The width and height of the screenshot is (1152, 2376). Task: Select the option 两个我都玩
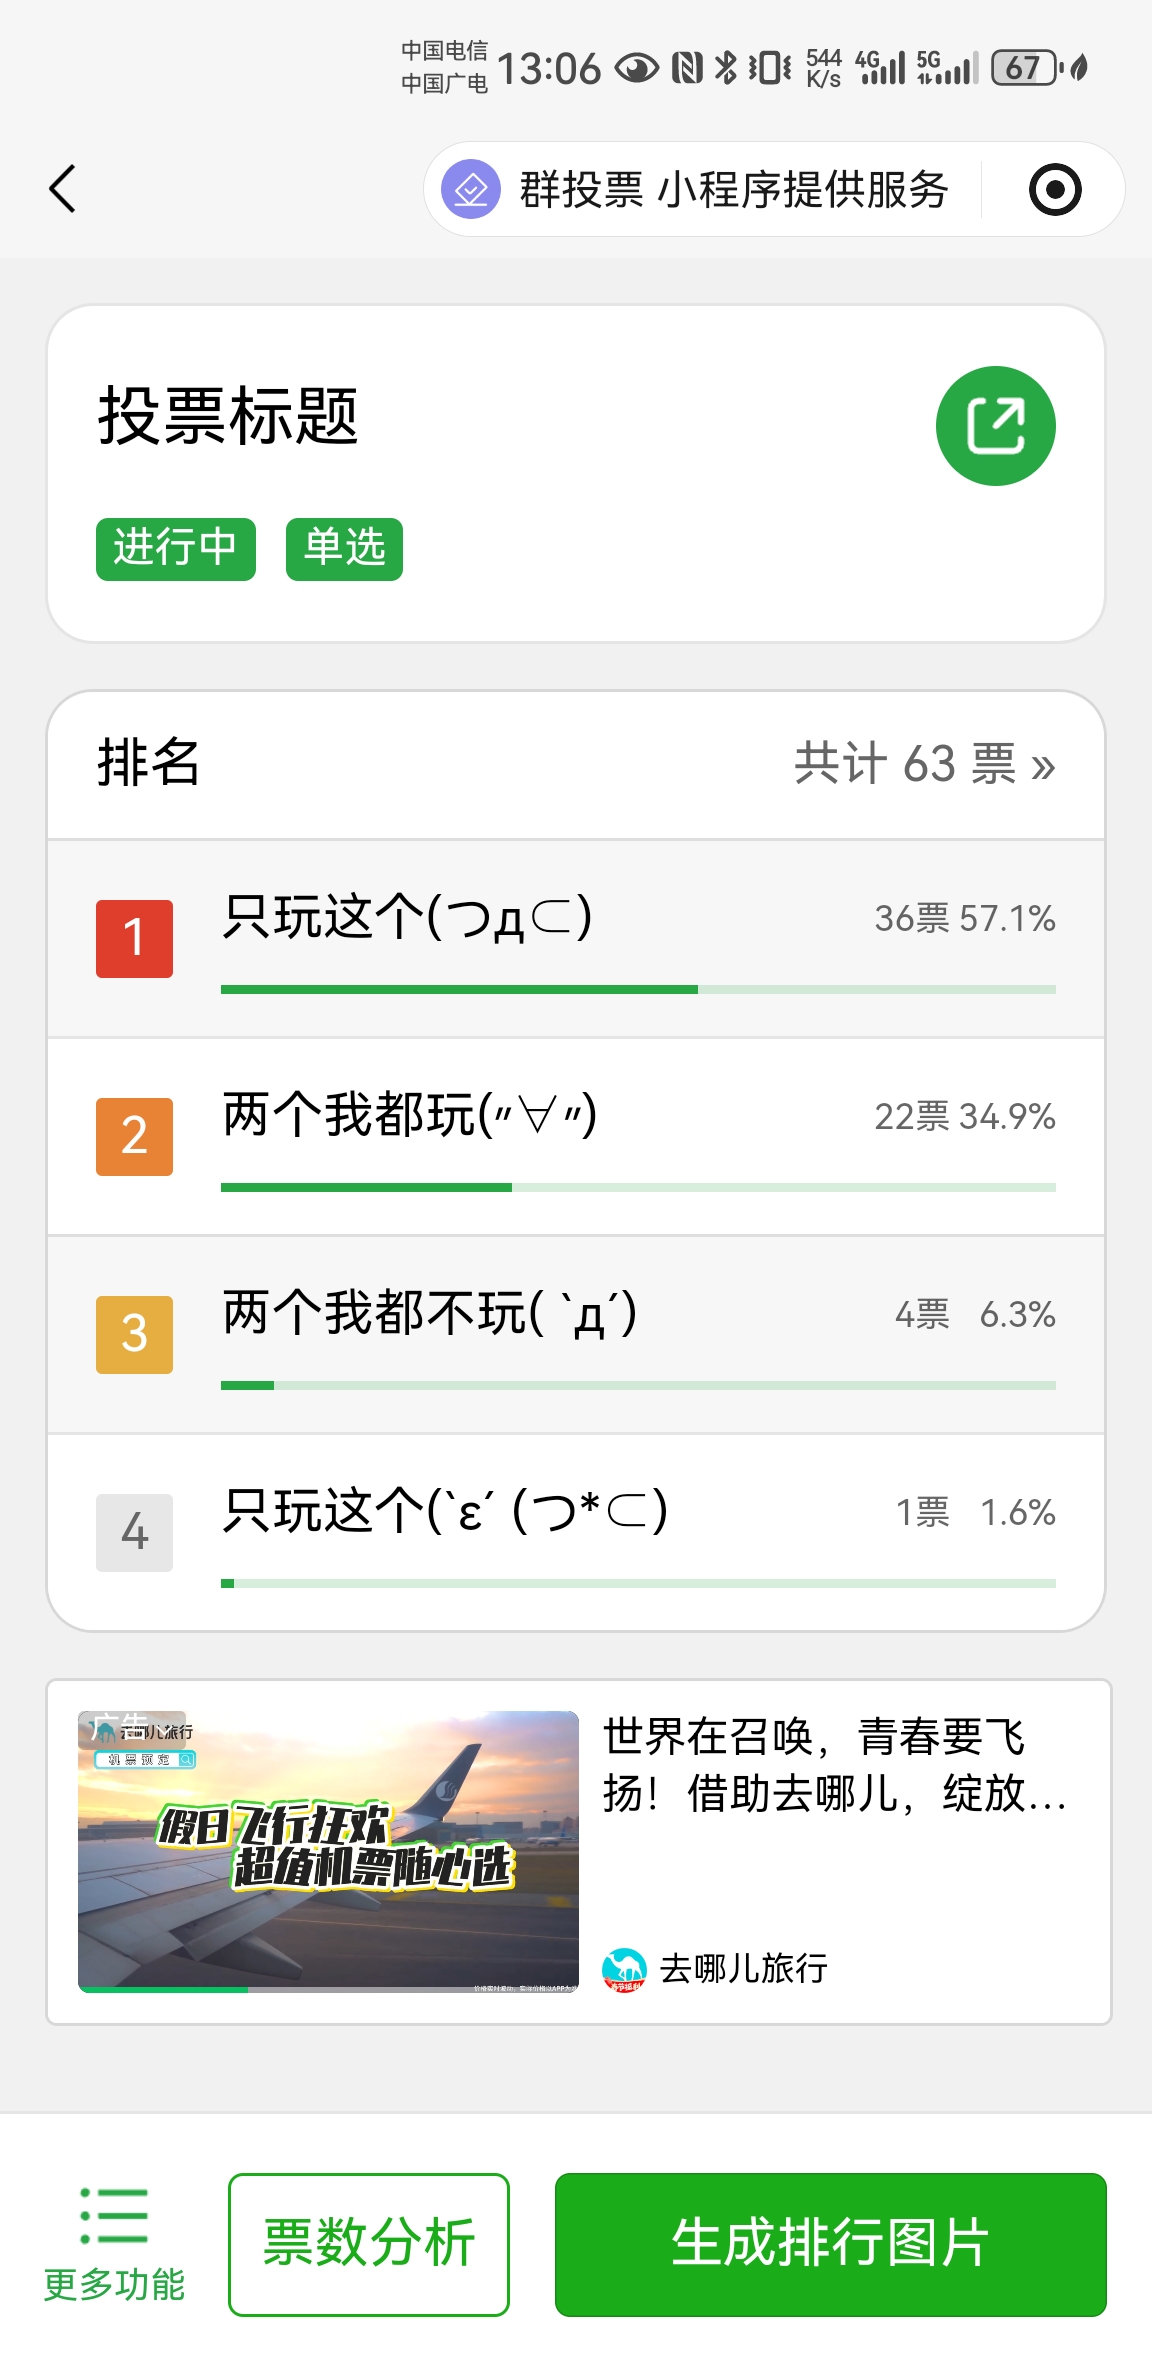[409, 1115]
